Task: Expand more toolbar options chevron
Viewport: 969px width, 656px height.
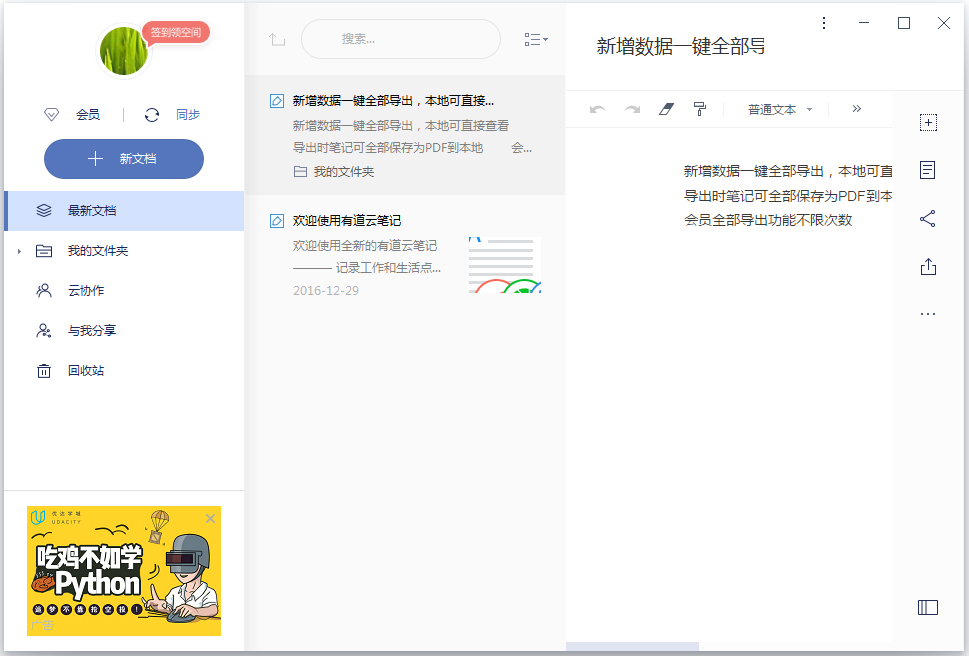Action: pyautogui.click(x=857, y=109)
